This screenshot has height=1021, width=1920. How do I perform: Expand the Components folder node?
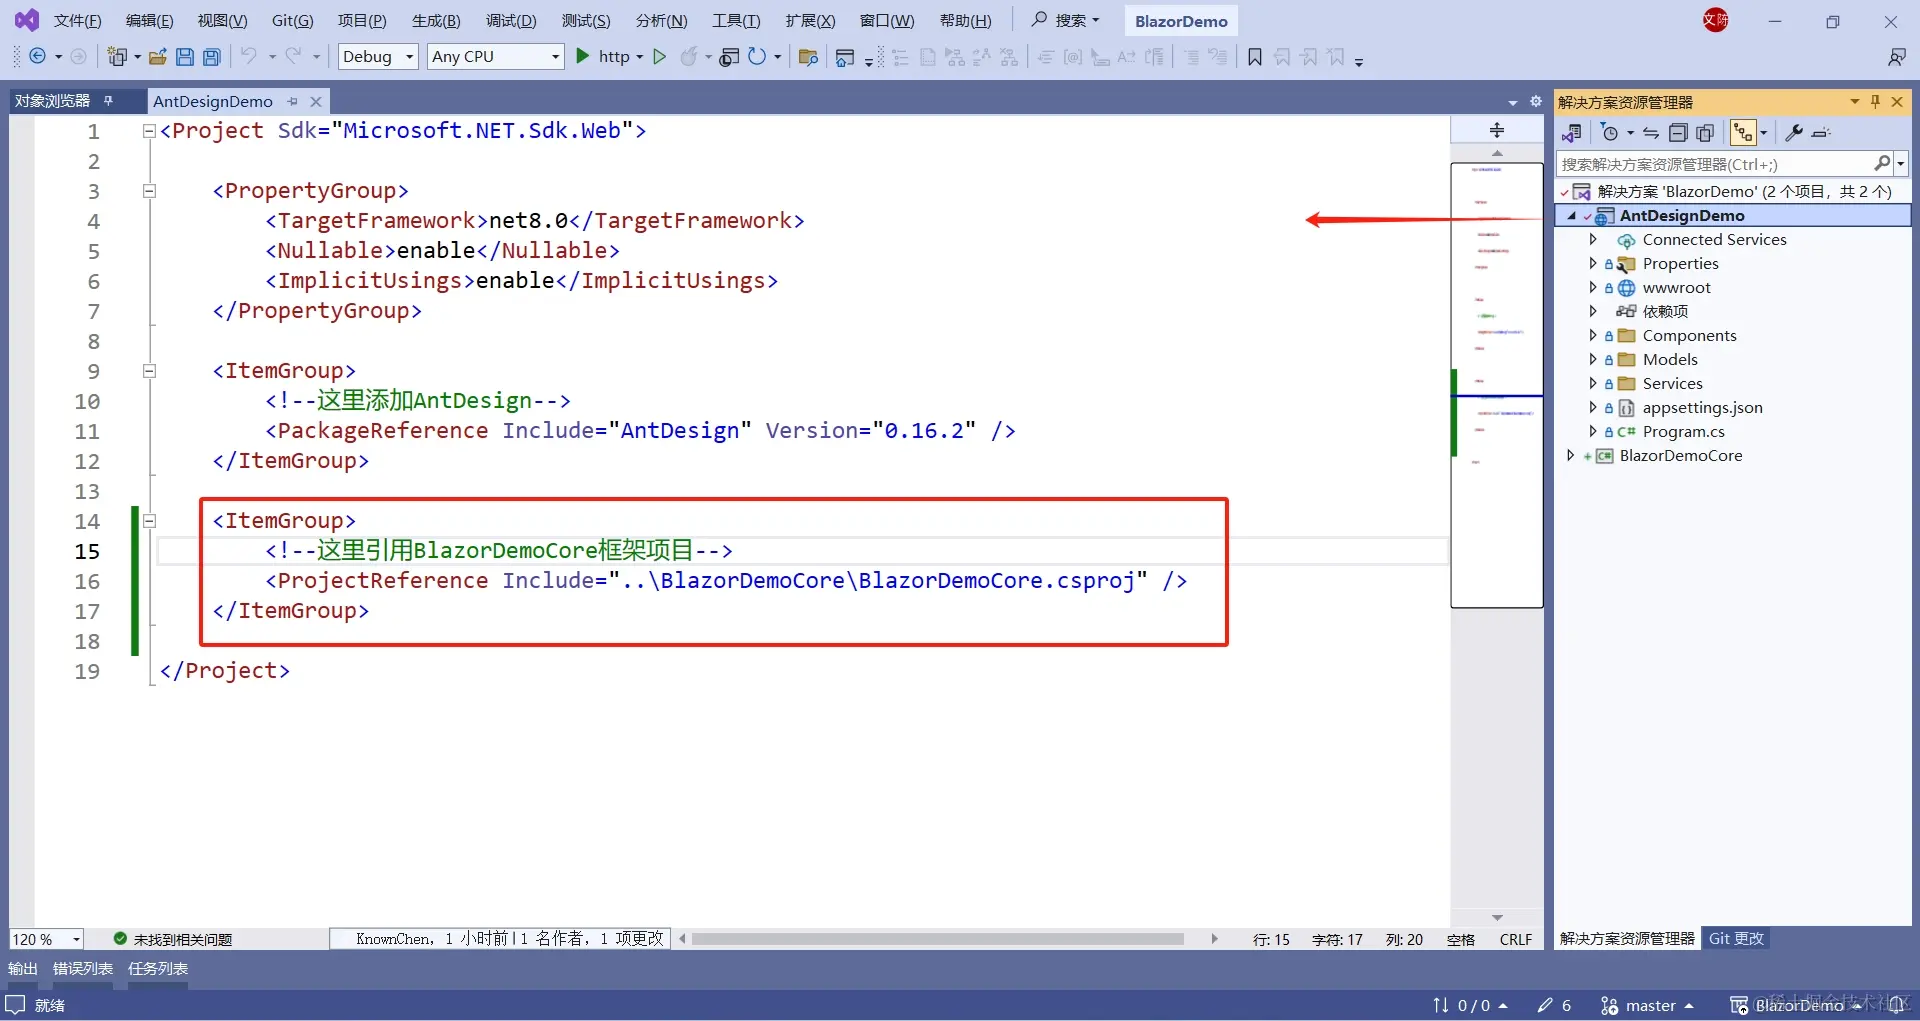click(x=1593, y=335)
